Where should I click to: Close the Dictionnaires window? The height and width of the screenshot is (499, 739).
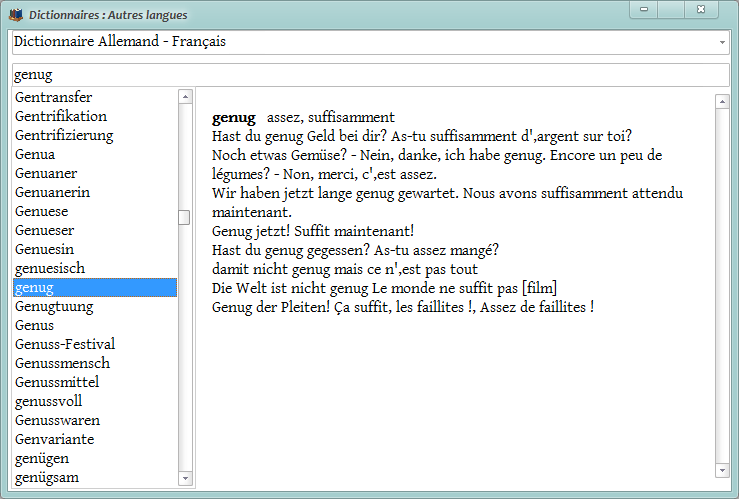701,9
